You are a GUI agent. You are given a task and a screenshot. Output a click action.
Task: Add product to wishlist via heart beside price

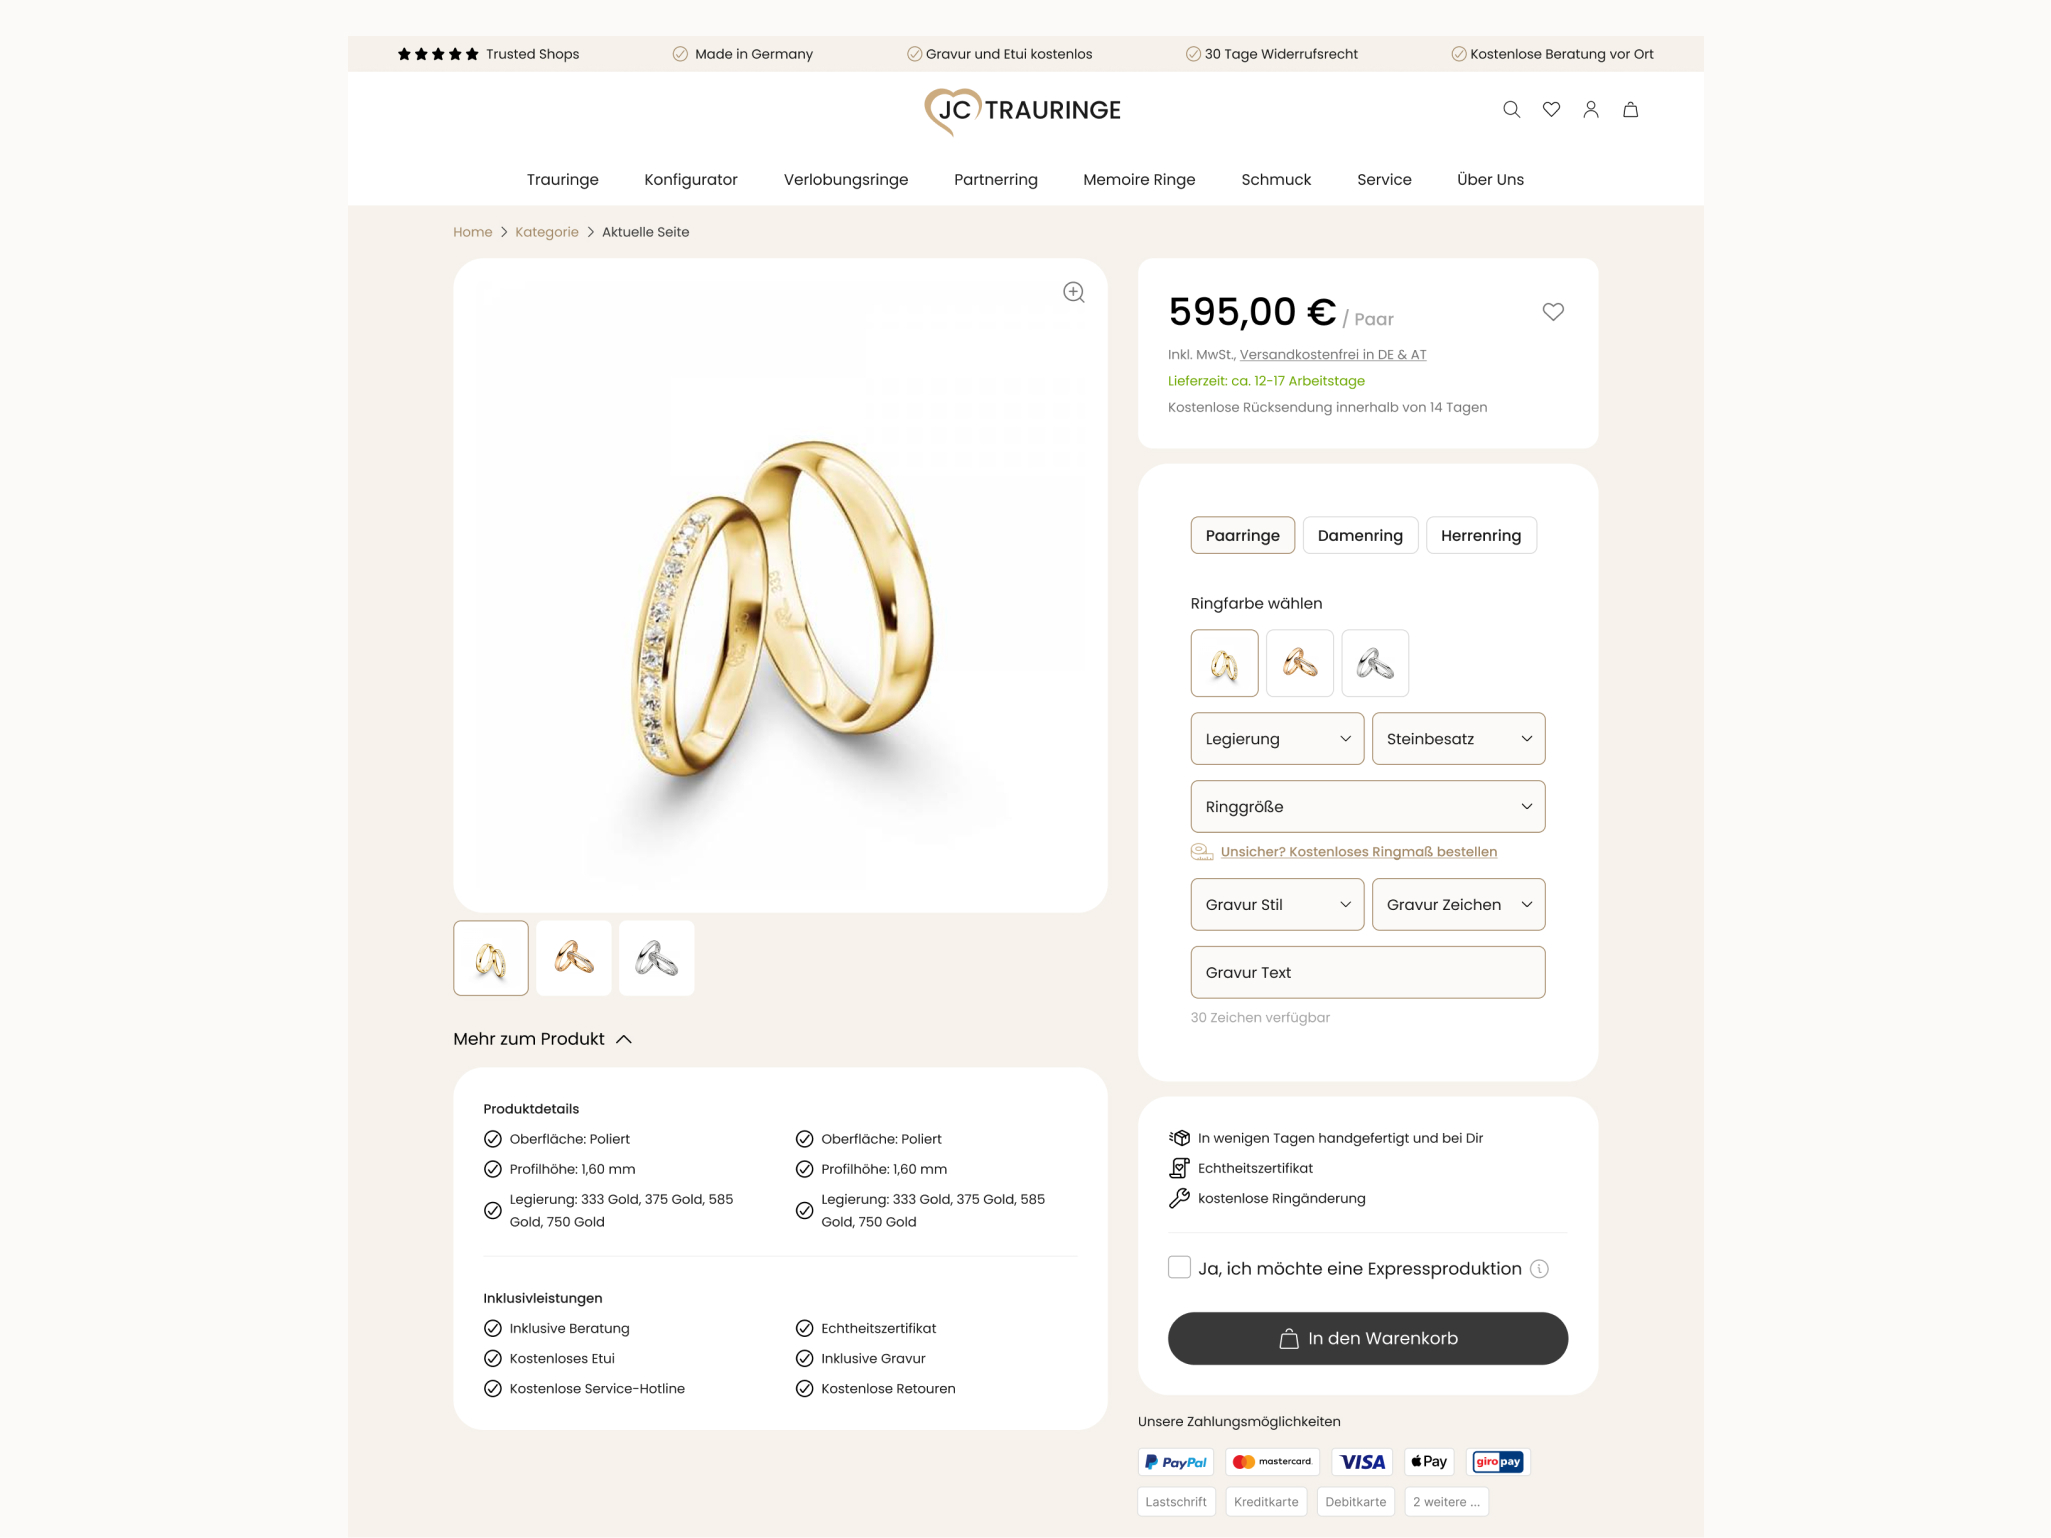(1553, 312)
